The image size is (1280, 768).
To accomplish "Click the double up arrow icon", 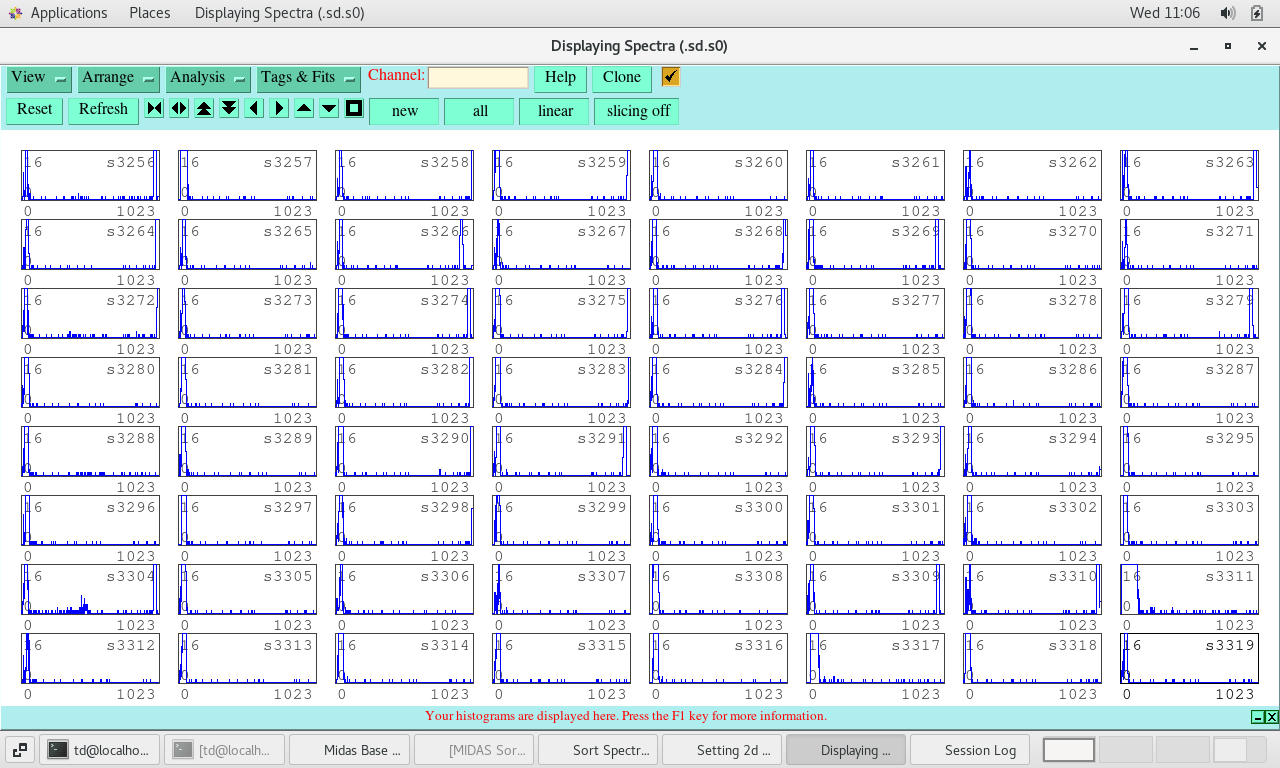I will (204, 109).
